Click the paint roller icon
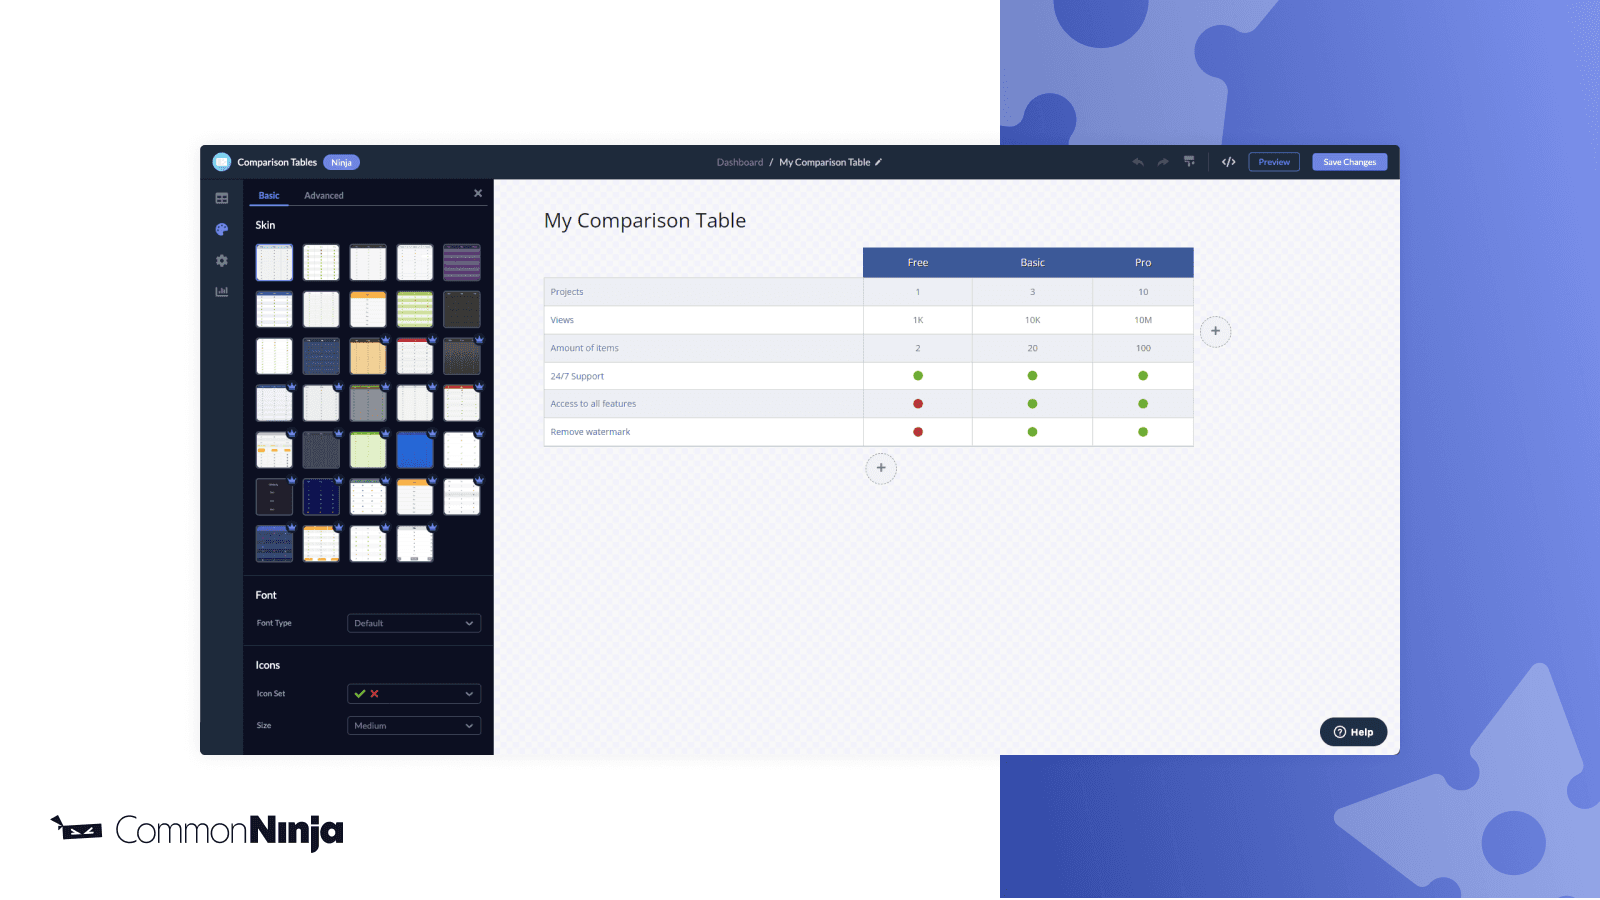 [x=1189, y=161]
